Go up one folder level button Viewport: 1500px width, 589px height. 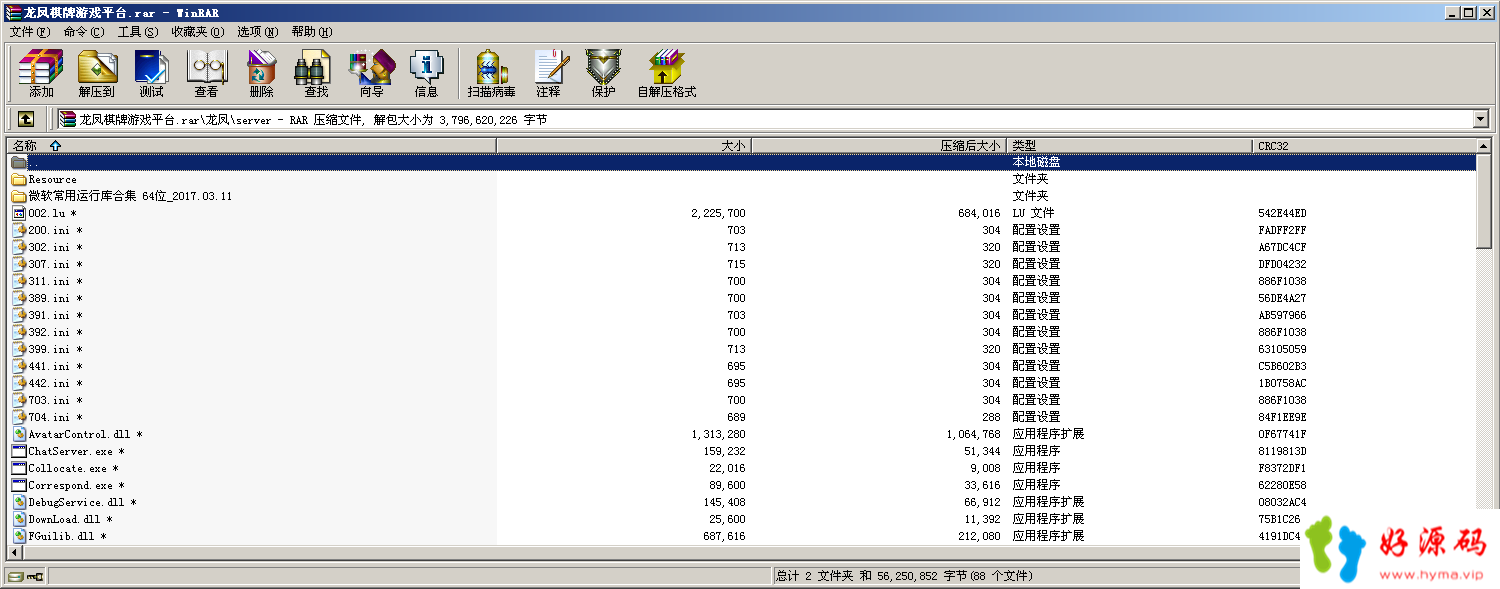pyautogui.click(x=26, y=119)
